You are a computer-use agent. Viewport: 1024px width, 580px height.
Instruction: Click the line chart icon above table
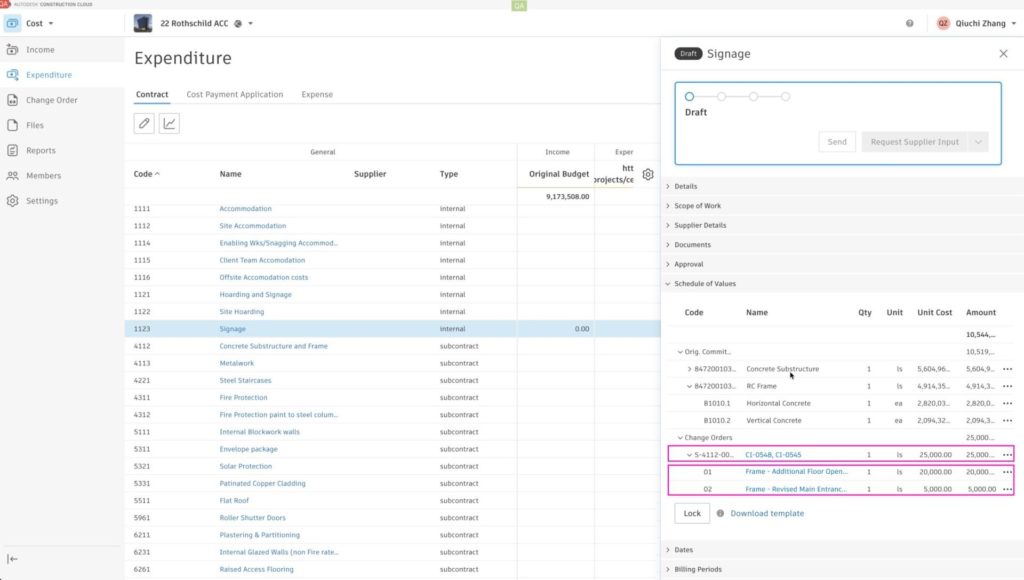(169, 123)
